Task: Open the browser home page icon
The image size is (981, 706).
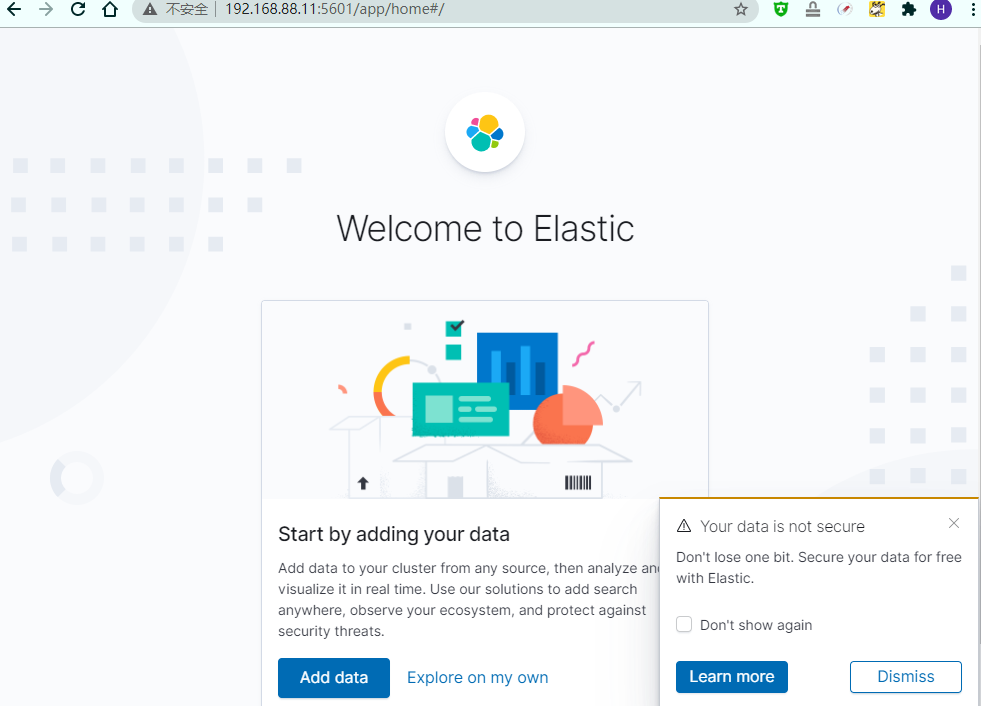Action: click(x=110, y=9)
